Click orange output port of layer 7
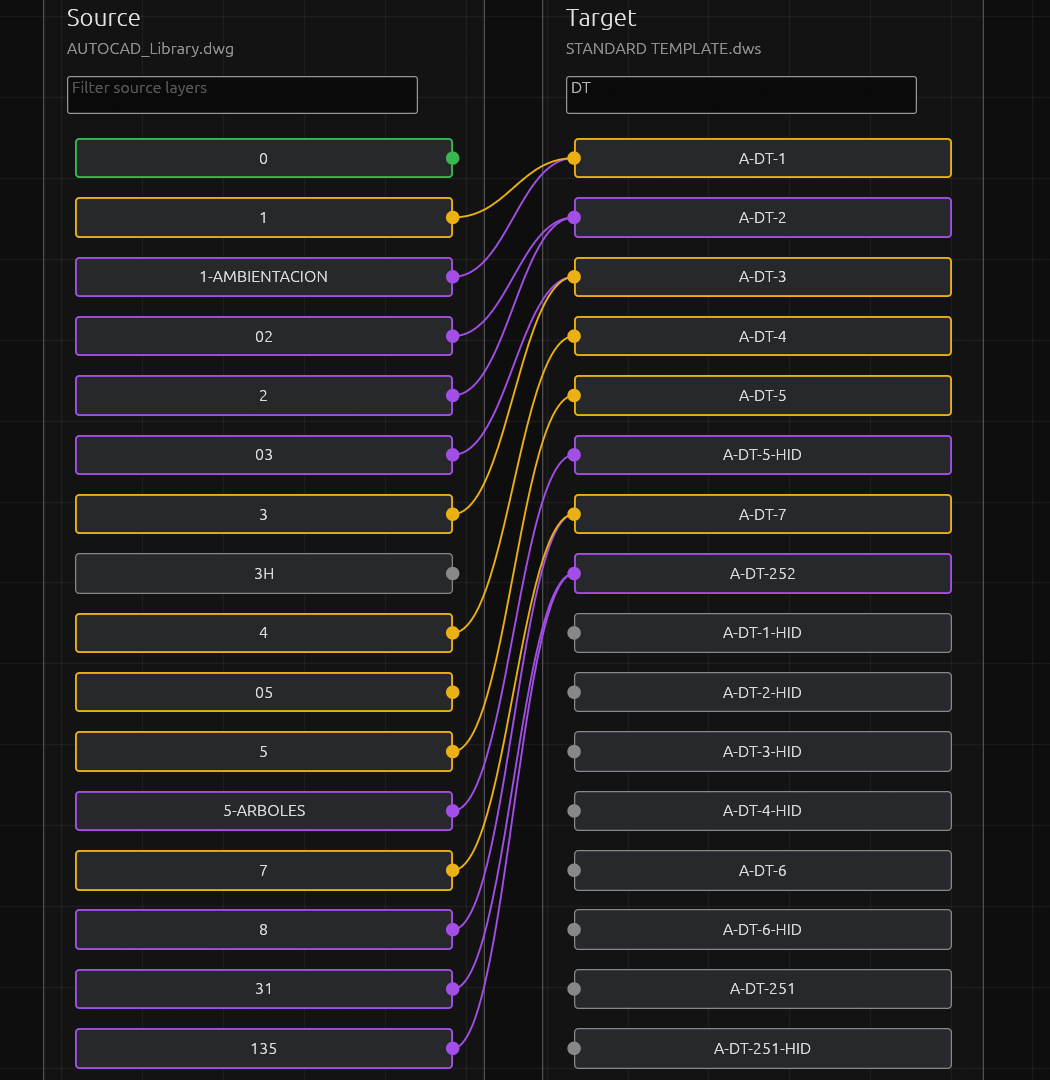This screenshot has height=1080, width=1050. click(453, 871)
